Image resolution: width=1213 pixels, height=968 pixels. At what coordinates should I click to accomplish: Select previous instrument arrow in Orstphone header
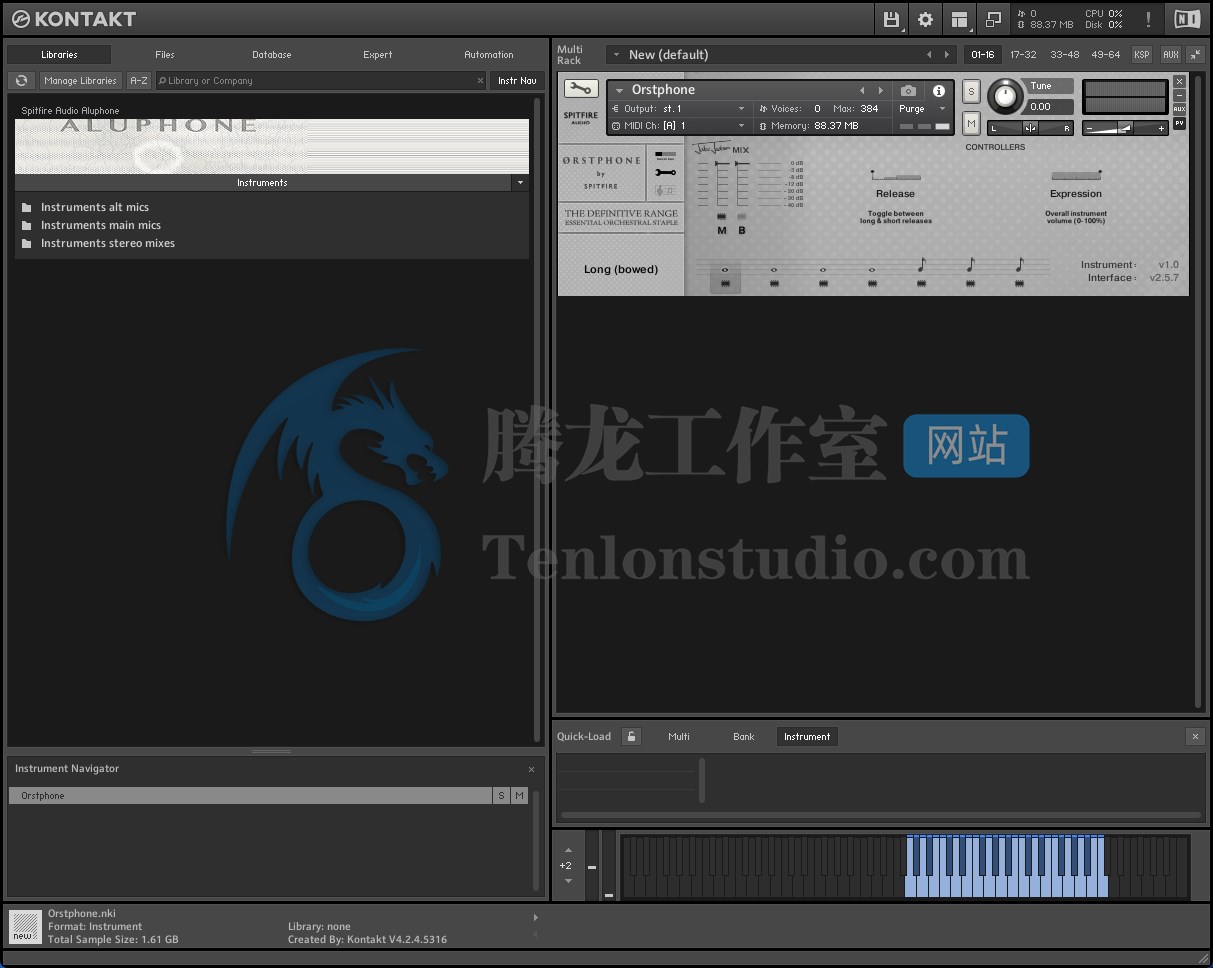(x=862, y=91)
